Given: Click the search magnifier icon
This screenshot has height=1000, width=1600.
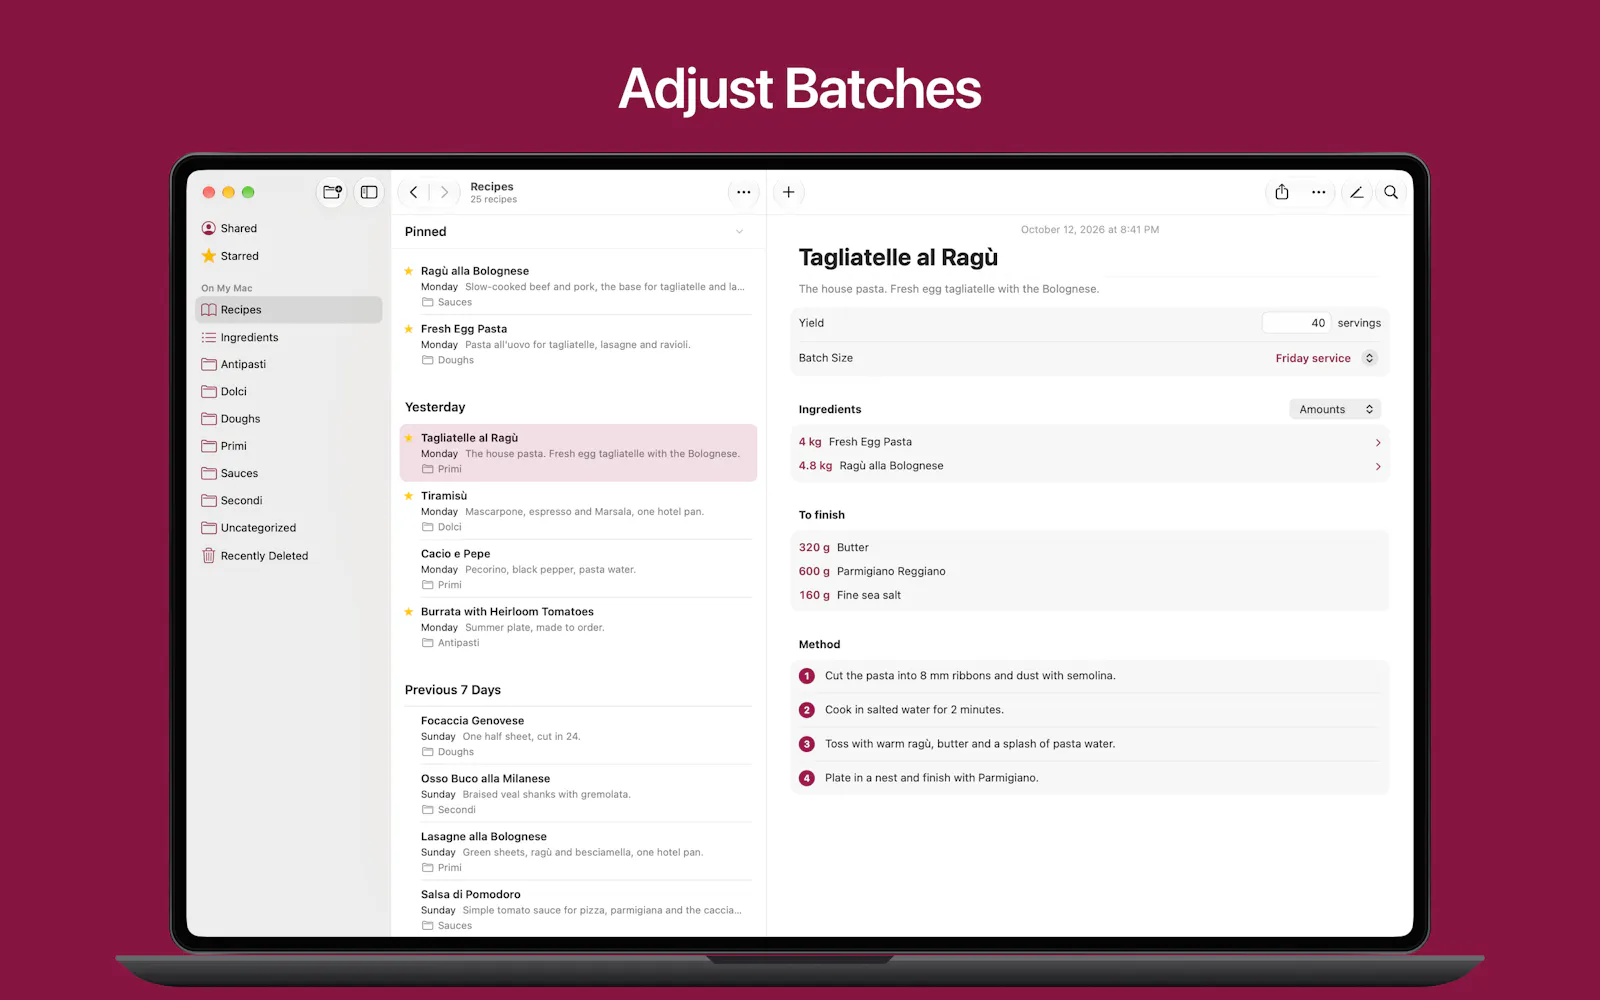Looking at the screenshot, I should 1391,192.
